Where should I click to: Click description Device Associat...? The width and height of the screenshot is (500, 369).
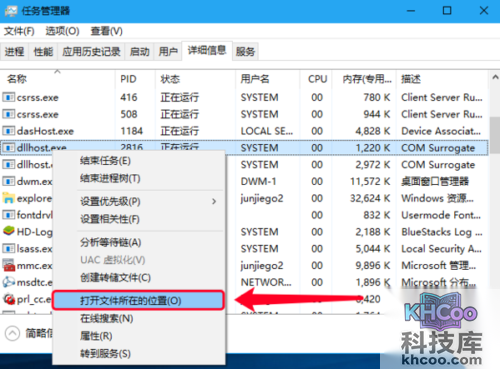(441, 131)
